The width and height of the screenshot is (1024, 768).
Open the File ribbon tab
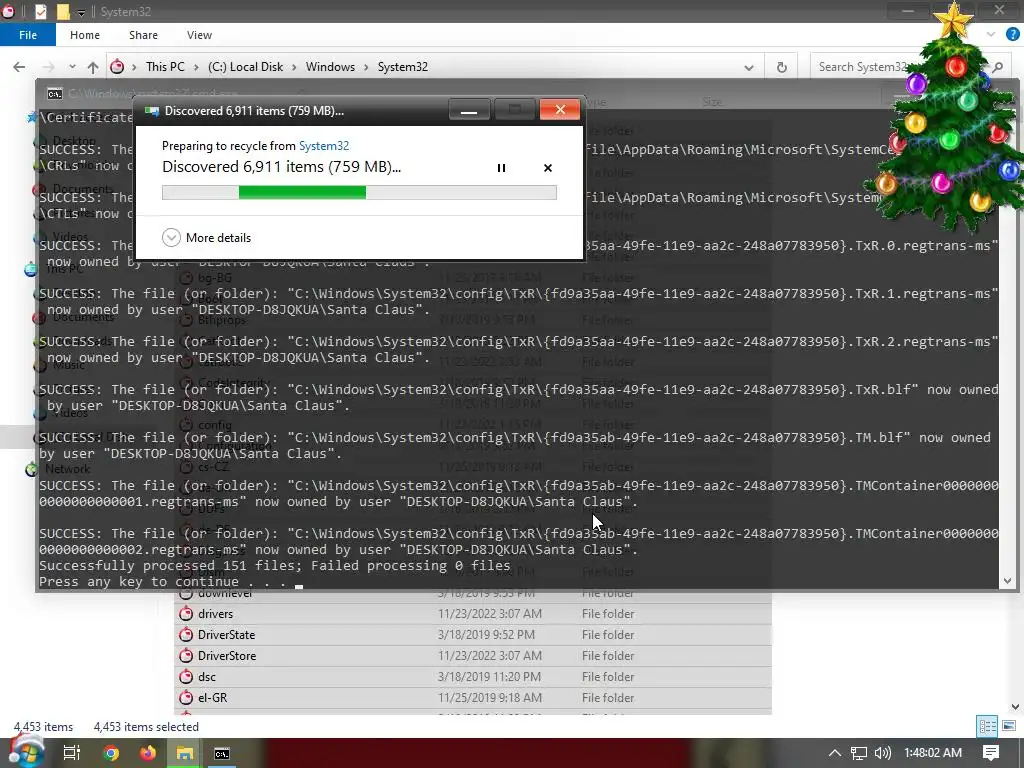pyautogui.click(x=27, y=35)
